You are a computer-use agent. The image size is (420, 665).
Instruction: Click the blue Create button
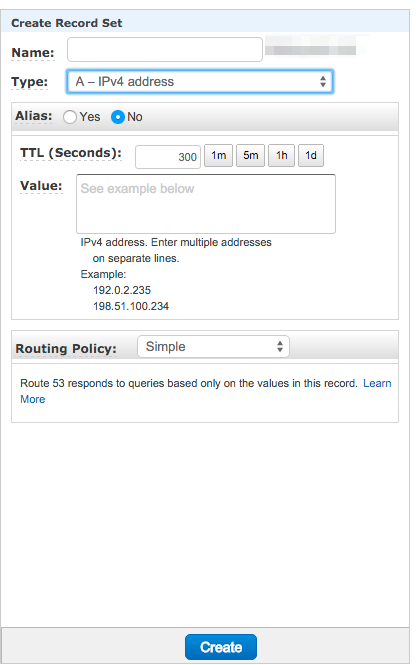click(x=221, y=647)
